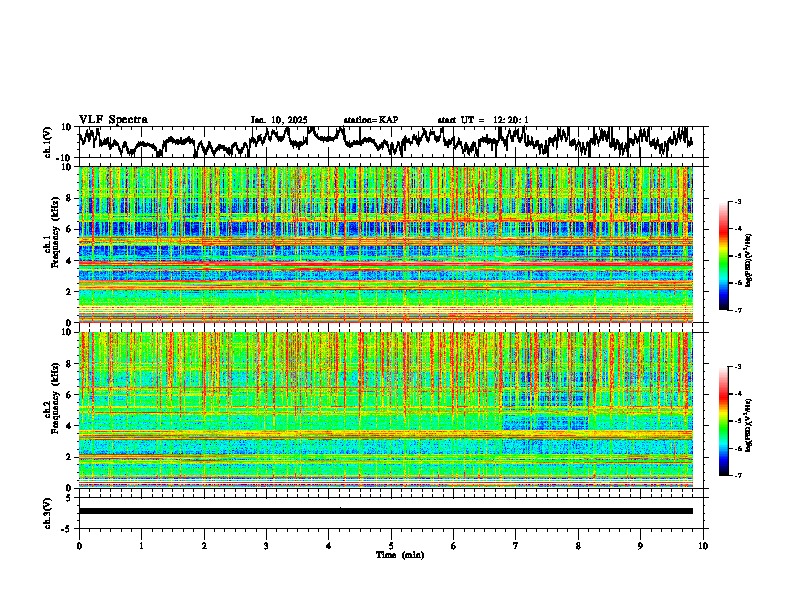Click the ch.2 colorbar log(PSD) label
The image size is (792, 612).
[x=748, y=425]
